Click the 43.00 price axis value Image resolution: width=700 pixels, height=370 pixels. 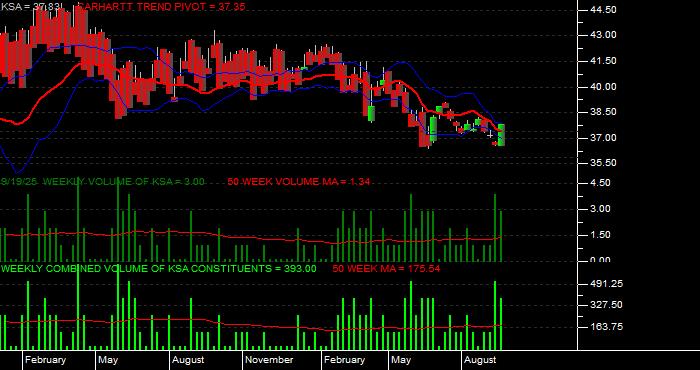(603, 35)
